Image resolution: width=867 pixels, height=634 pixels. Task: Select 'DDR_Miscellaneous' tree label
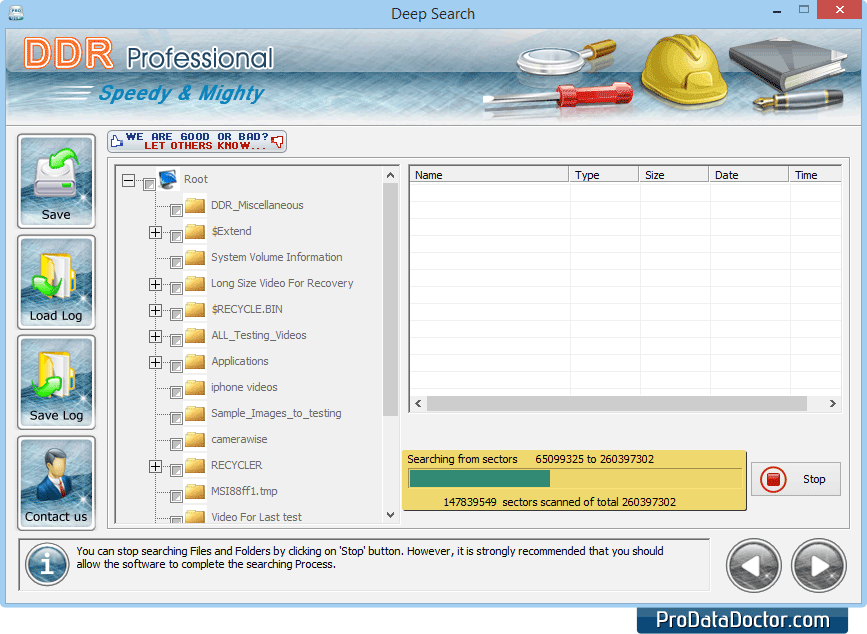click(x=257, y=205)
